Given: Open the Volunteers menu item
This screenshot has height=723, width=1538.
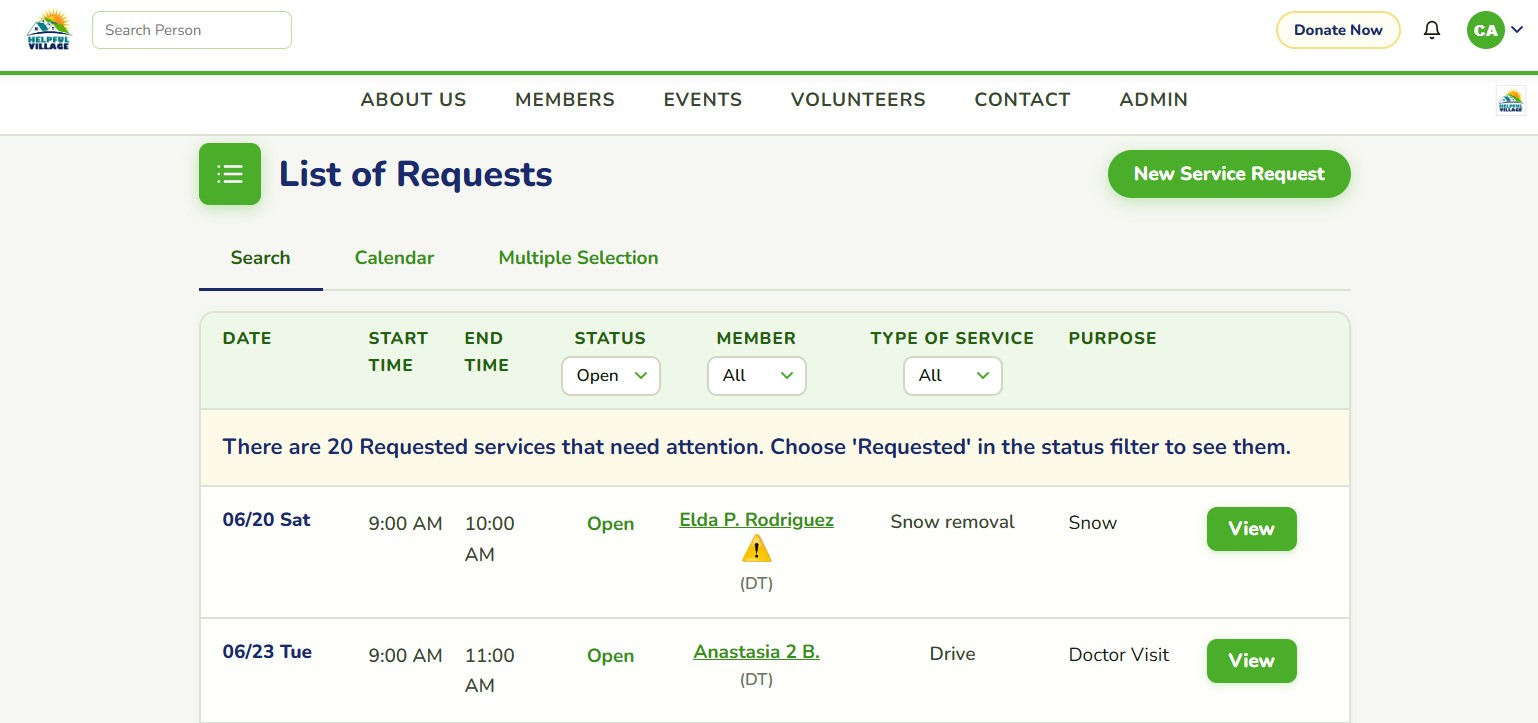Looking at the screenshot, I should 858,100.
